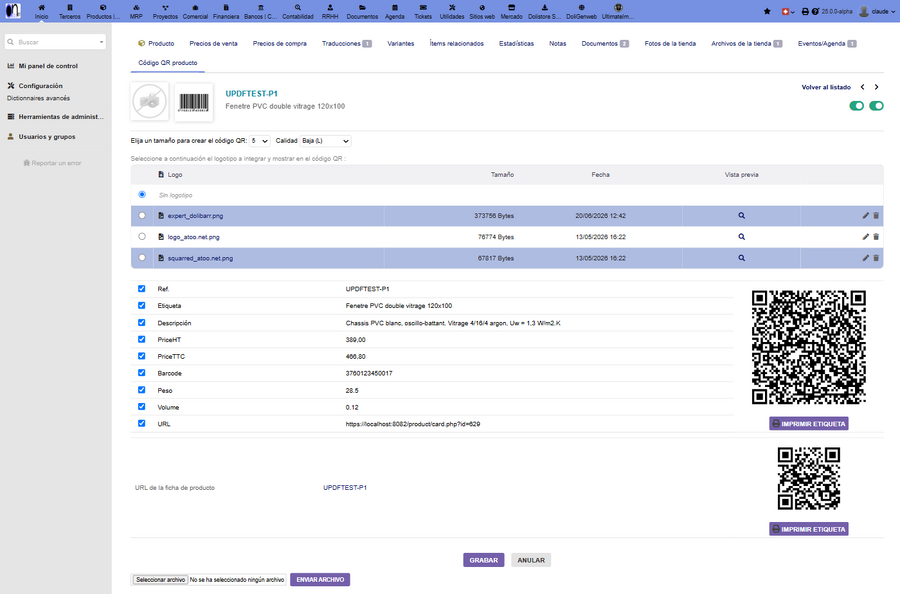
Task: Click the GRABAR button
Action: [483, 560]
